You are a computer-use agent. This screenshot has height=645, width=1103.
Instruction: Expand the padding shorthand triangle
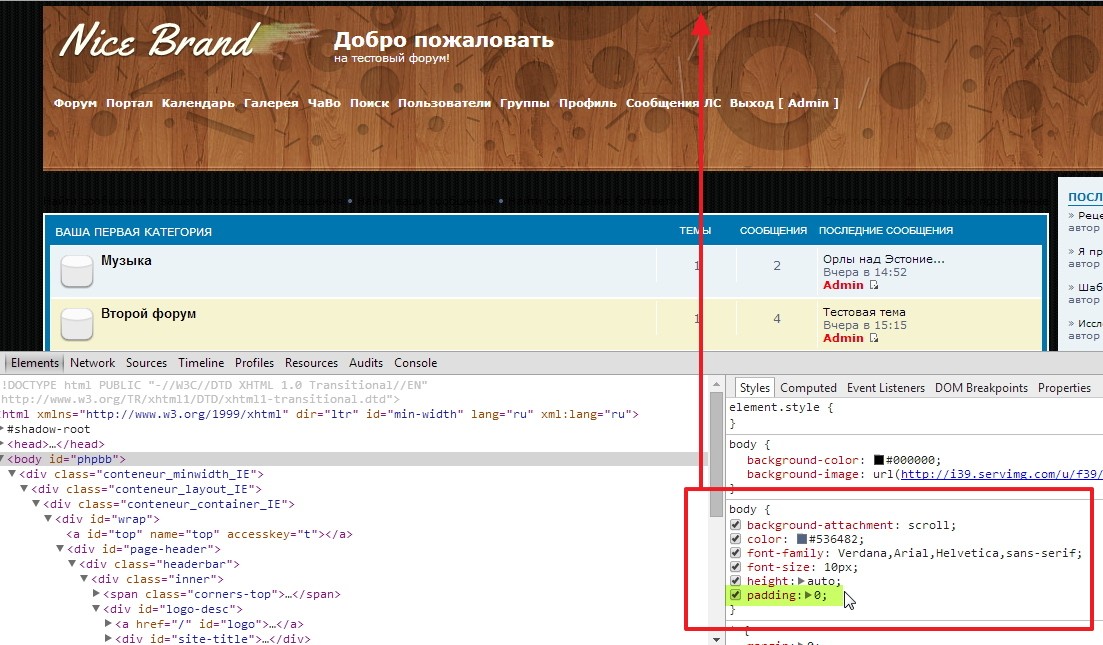pos(808,595)
